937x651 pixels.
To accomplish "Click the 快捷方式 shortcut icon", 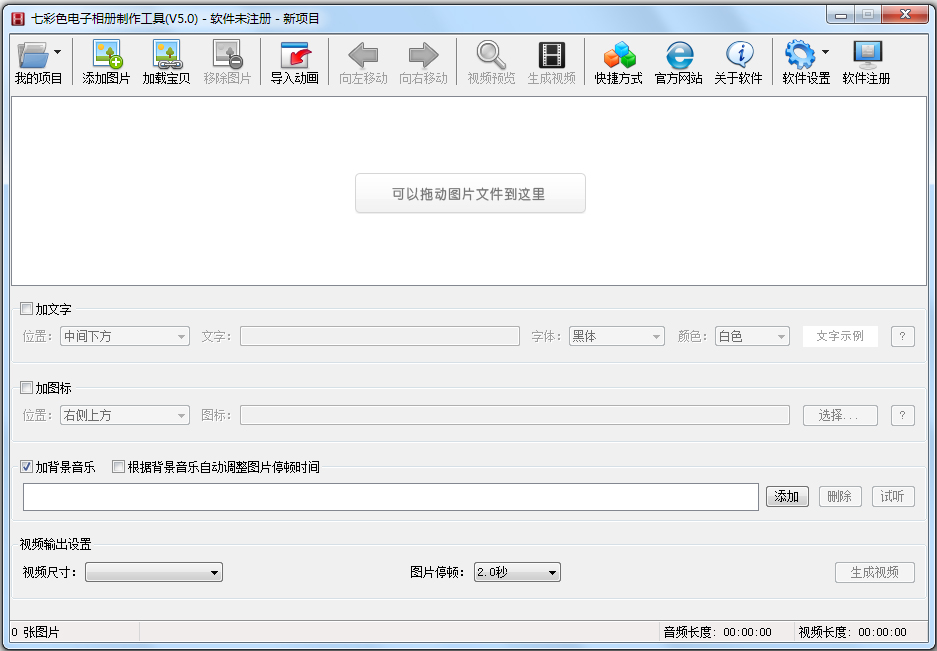I will click(618, 62).
